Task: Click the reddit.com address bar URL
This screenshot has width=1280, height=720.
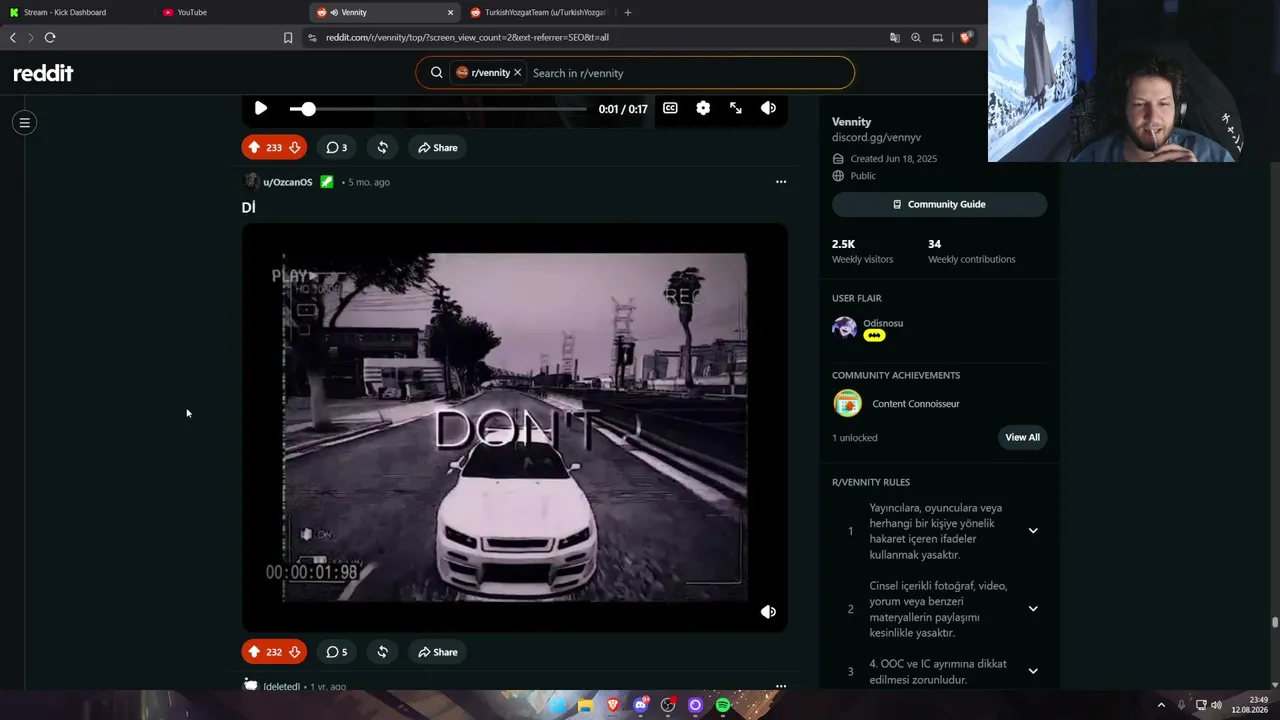Action: pos(467,37)
